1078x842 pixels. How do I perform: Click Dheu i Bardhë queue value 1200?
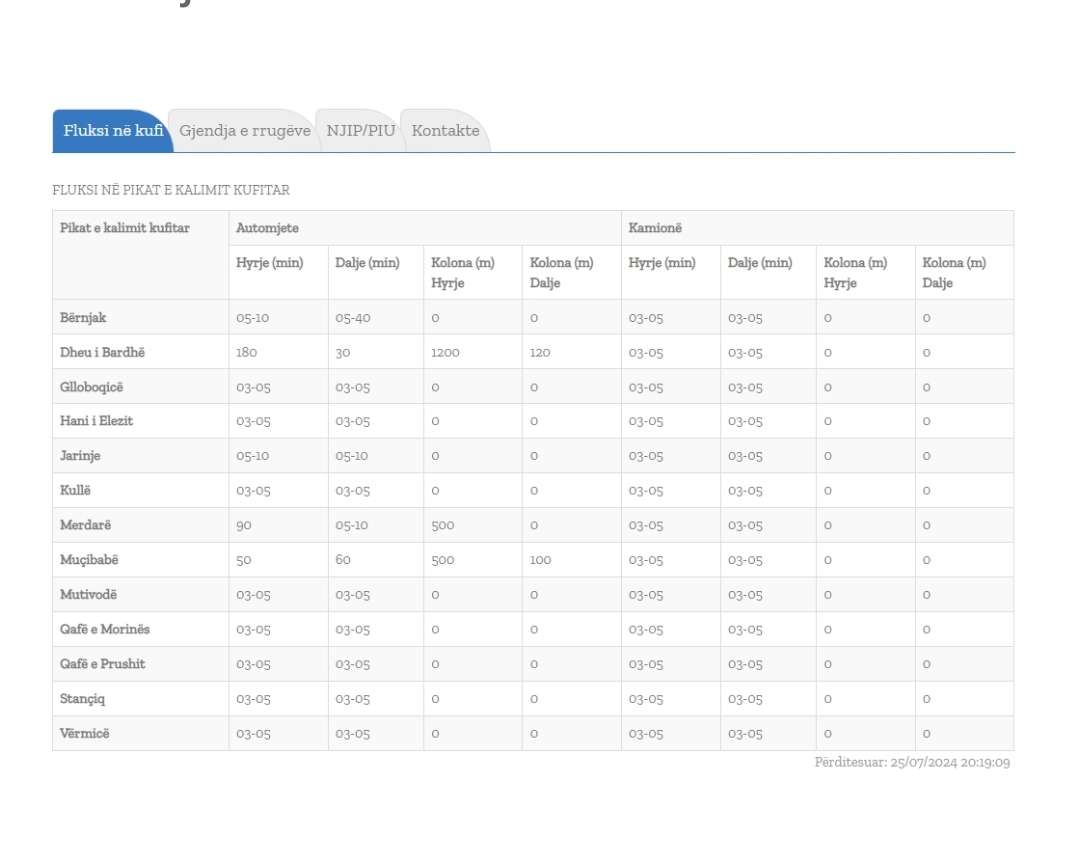click(x=445, y=353)
